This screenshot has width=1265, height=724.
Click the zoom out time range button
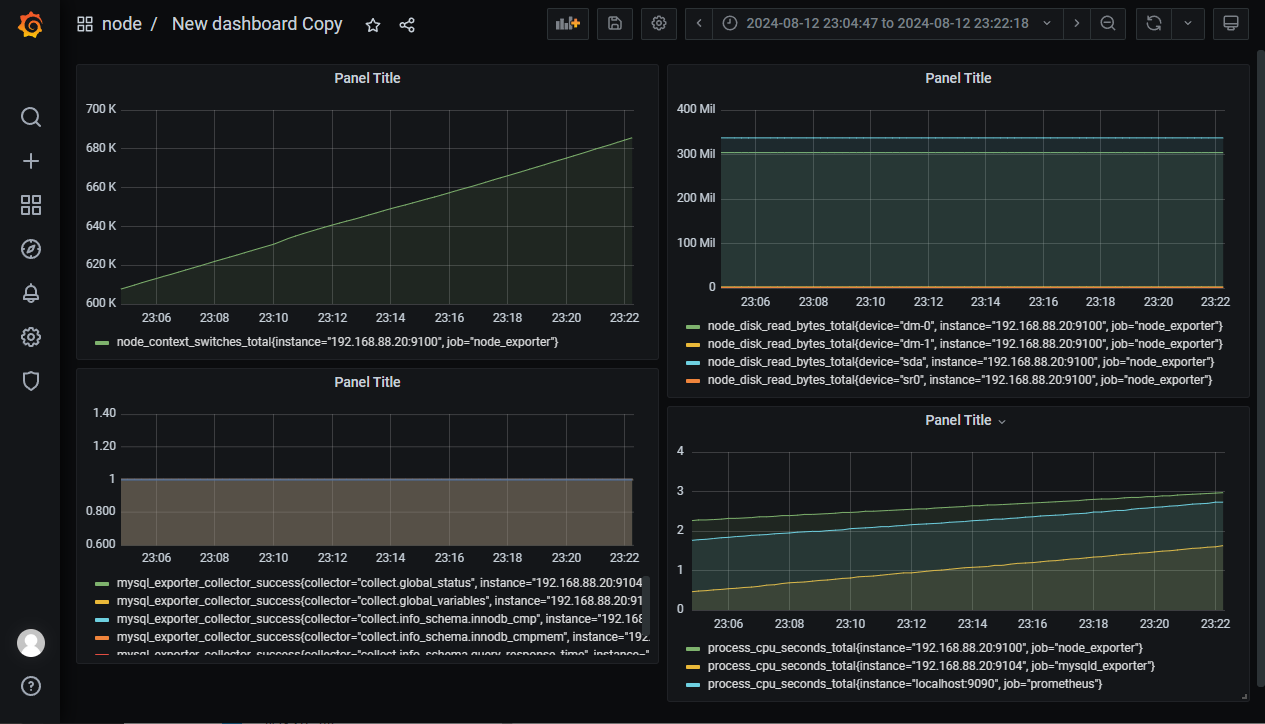pyautogui.click(x=1108, y=24)
